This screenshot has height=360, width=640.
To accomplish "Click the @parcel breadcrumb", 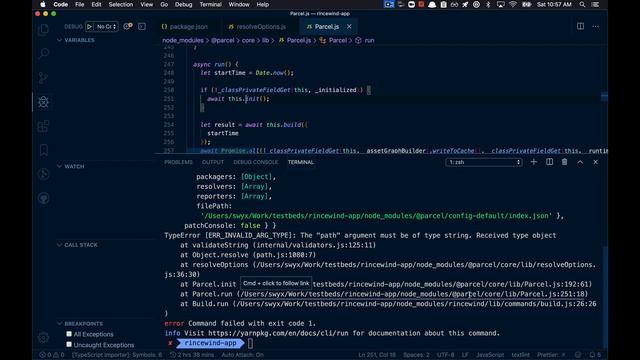I will [222, 40].
